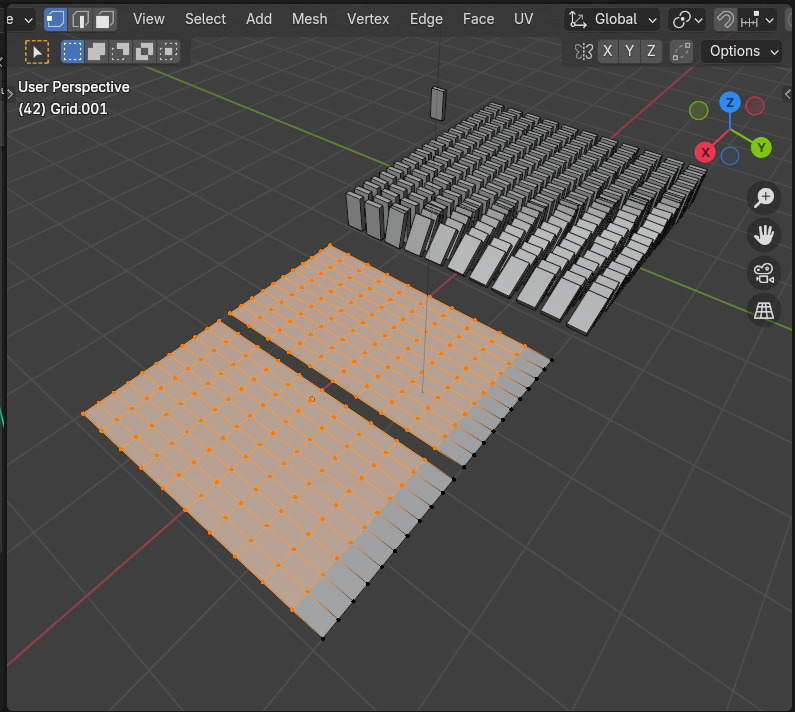
Task: Open the Global transform orientation dropdown
Action: (612, 20)
